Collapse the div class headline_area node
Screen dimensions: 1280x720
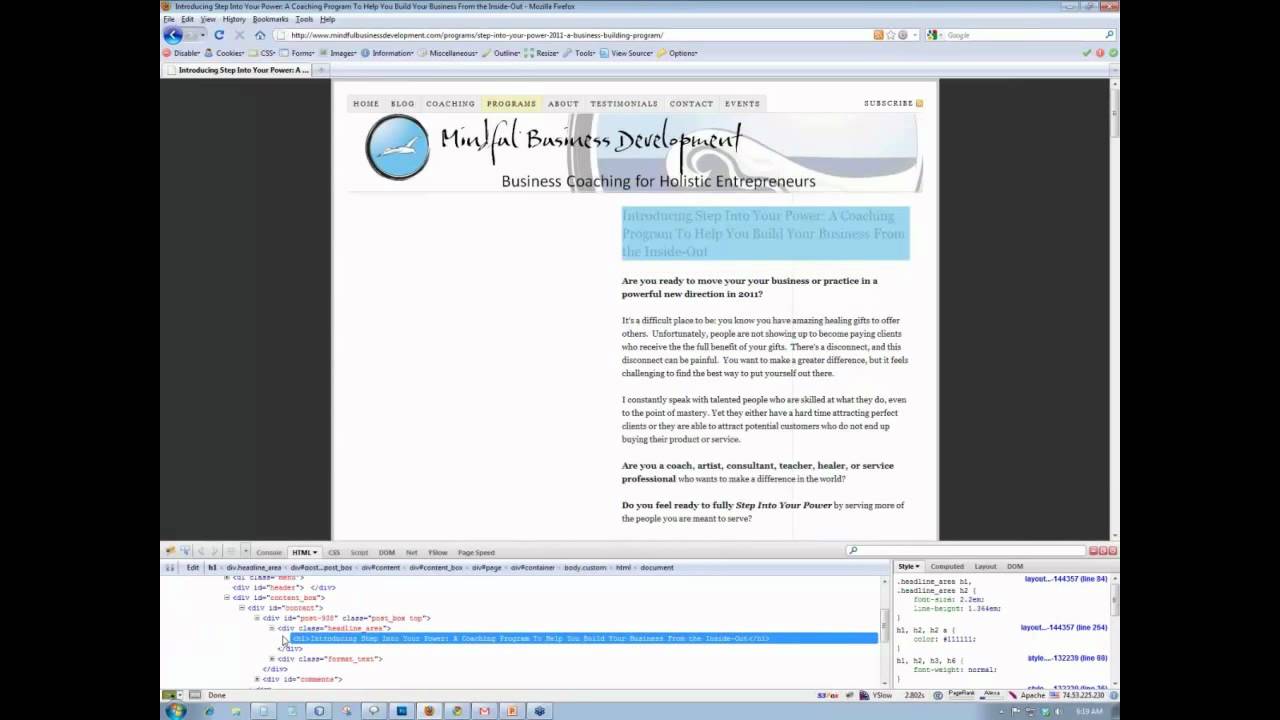pos(272,628)
